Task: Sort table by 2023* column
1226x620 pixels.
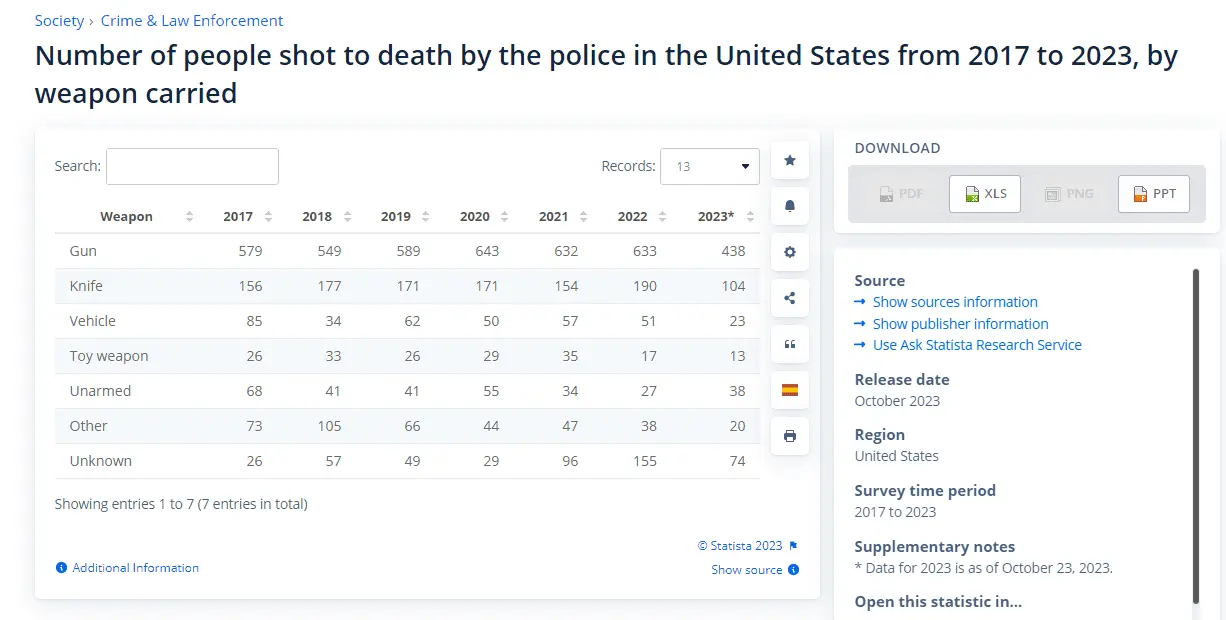Action: pos(718,216)
